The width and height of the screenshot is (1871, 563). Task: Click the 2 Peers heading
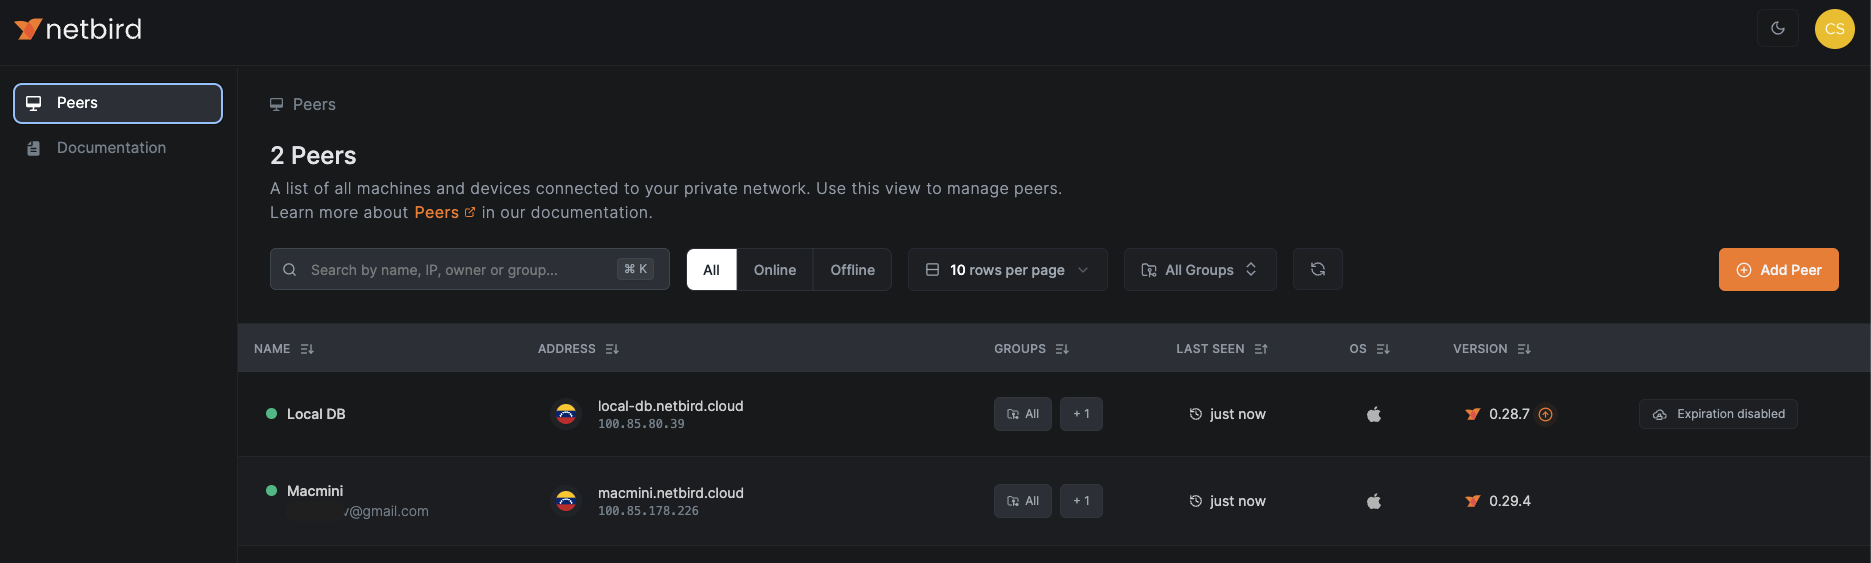[x=313, y=155]
